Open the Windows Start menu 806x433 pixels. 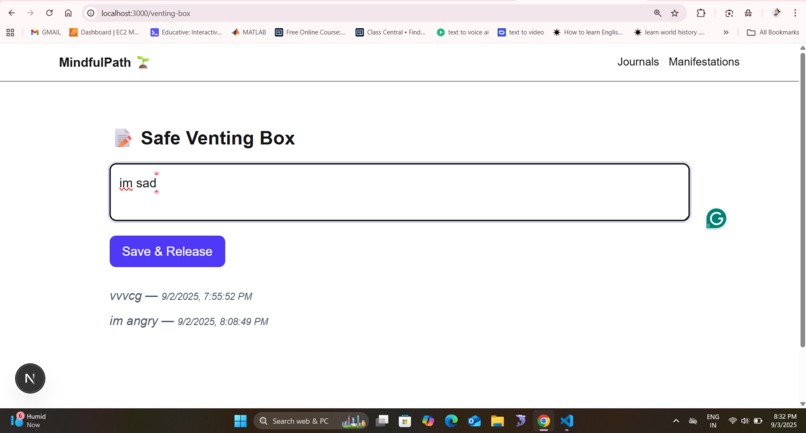point(240,421)
